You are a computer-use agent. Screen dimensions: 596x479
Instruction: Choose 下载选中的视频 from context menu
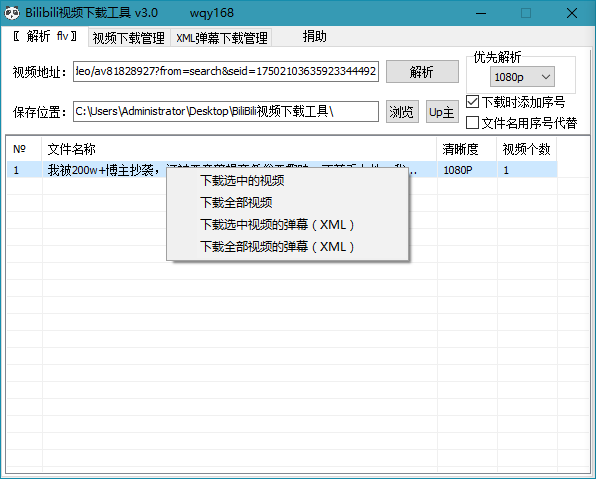287,181
